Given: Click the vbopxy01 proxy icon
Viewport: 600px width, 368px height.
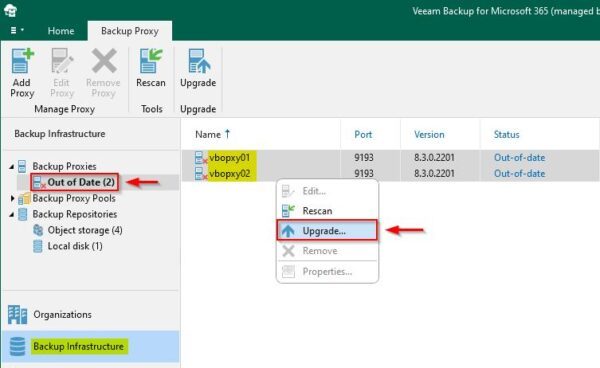Looking at the screenshot, I should (x=201, y=158).
